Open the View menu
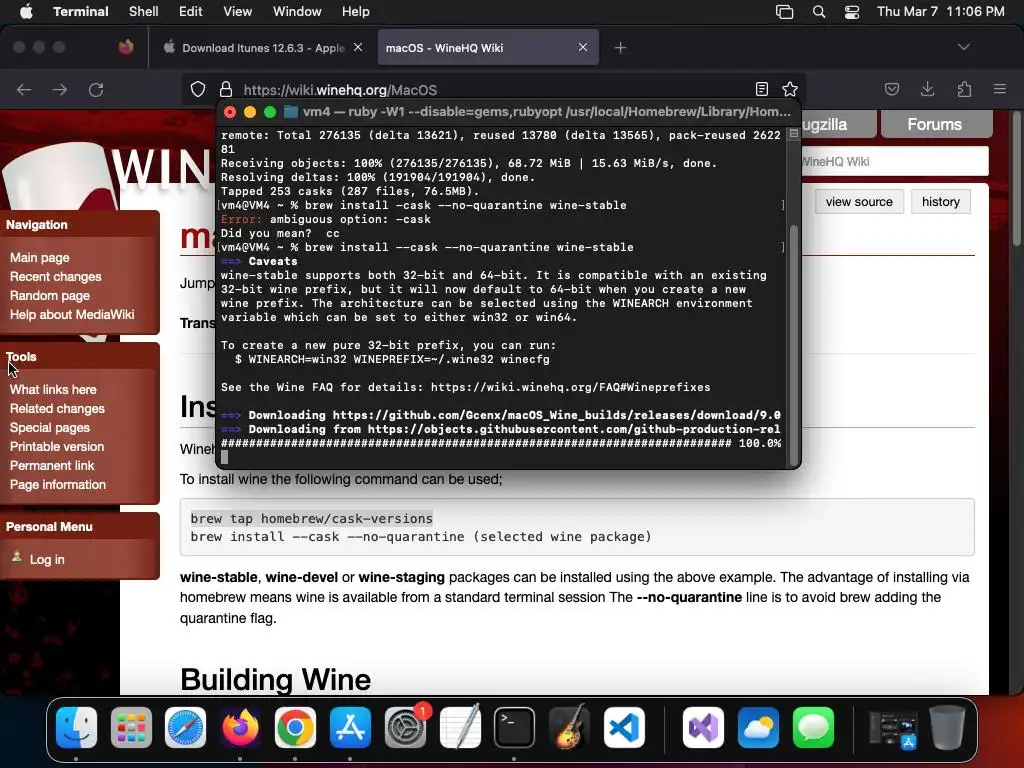The width and height of the screenshot is (1024, 768). tap(237, 12)
